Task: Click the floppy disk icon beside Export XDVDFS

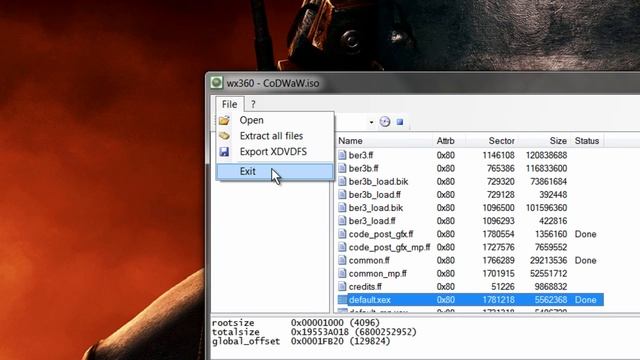Action: point(224,152)
